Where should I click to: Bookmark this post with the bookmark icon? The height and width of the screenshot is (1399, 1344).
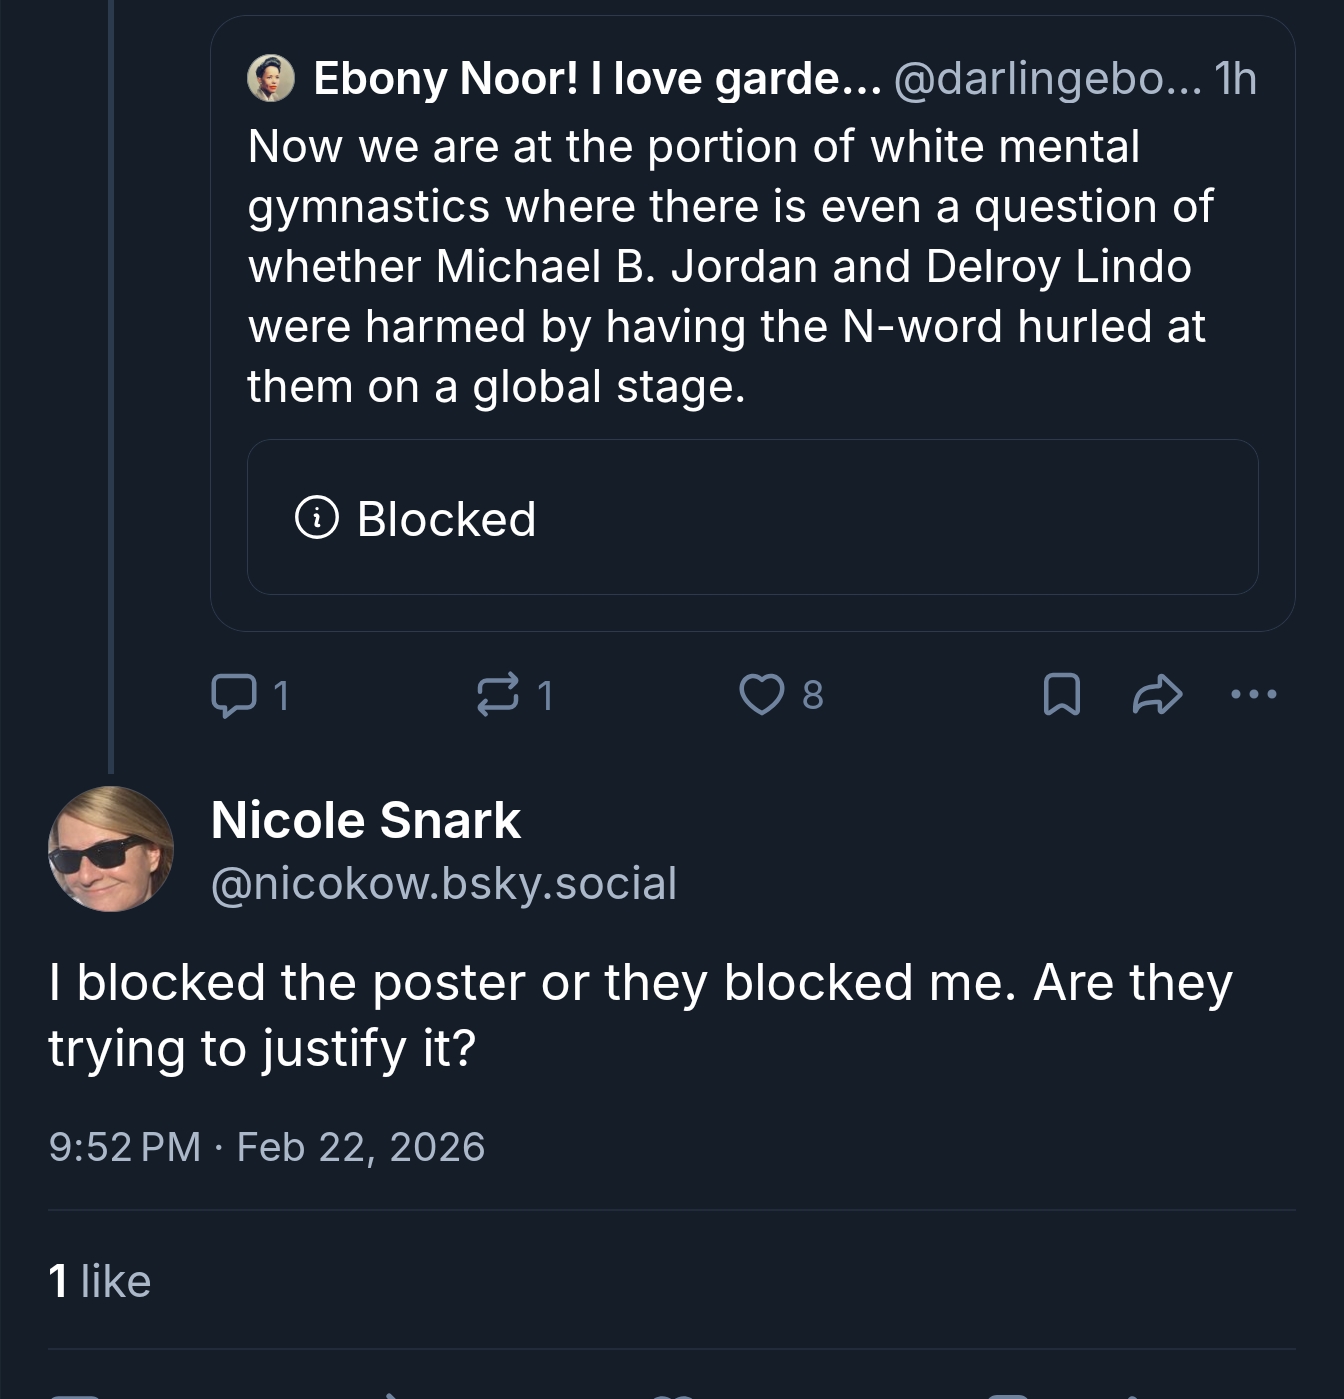coord(1061,695)
